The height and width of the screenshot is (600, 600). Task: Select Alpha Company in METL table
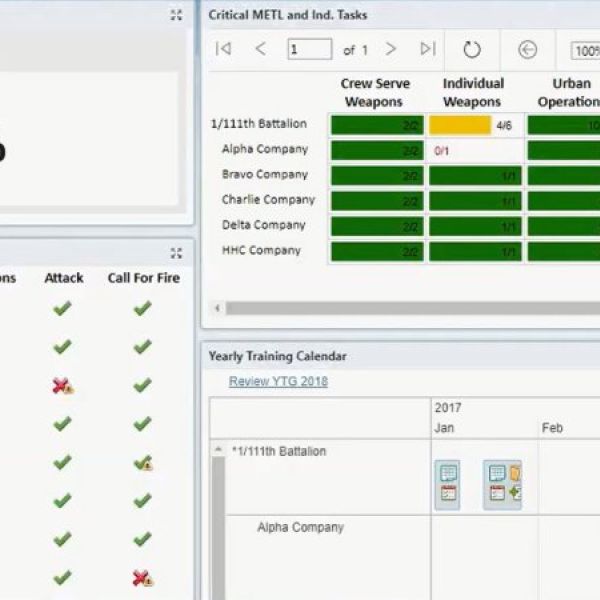265,150
